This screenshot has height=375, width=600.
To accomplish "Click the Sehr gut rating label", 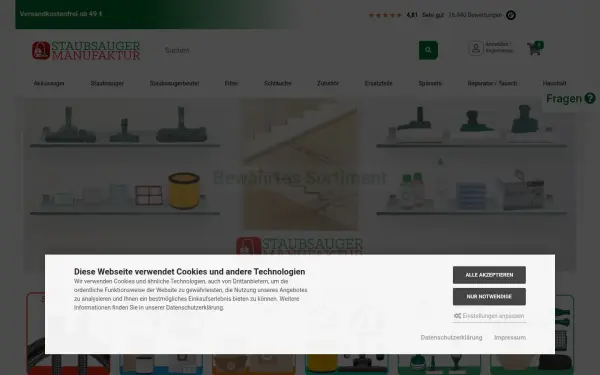I will [x=433, y=15].
